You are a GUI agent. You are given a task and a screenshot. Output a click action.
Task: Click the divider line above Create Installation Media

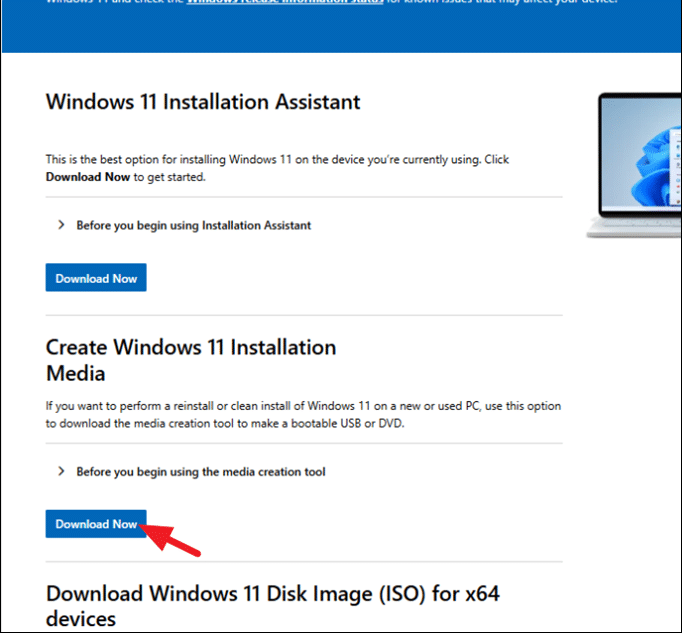click(x=304, y=316)
